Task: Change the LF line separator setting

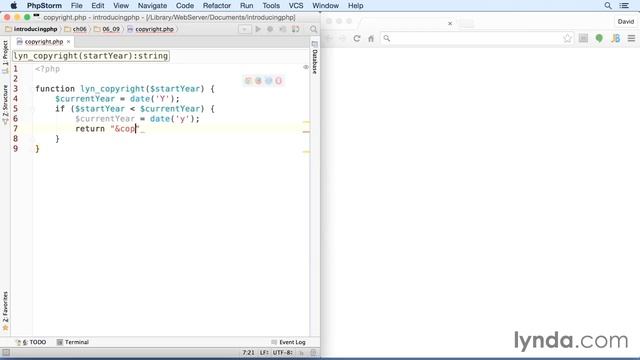Action: coord(264,353)
